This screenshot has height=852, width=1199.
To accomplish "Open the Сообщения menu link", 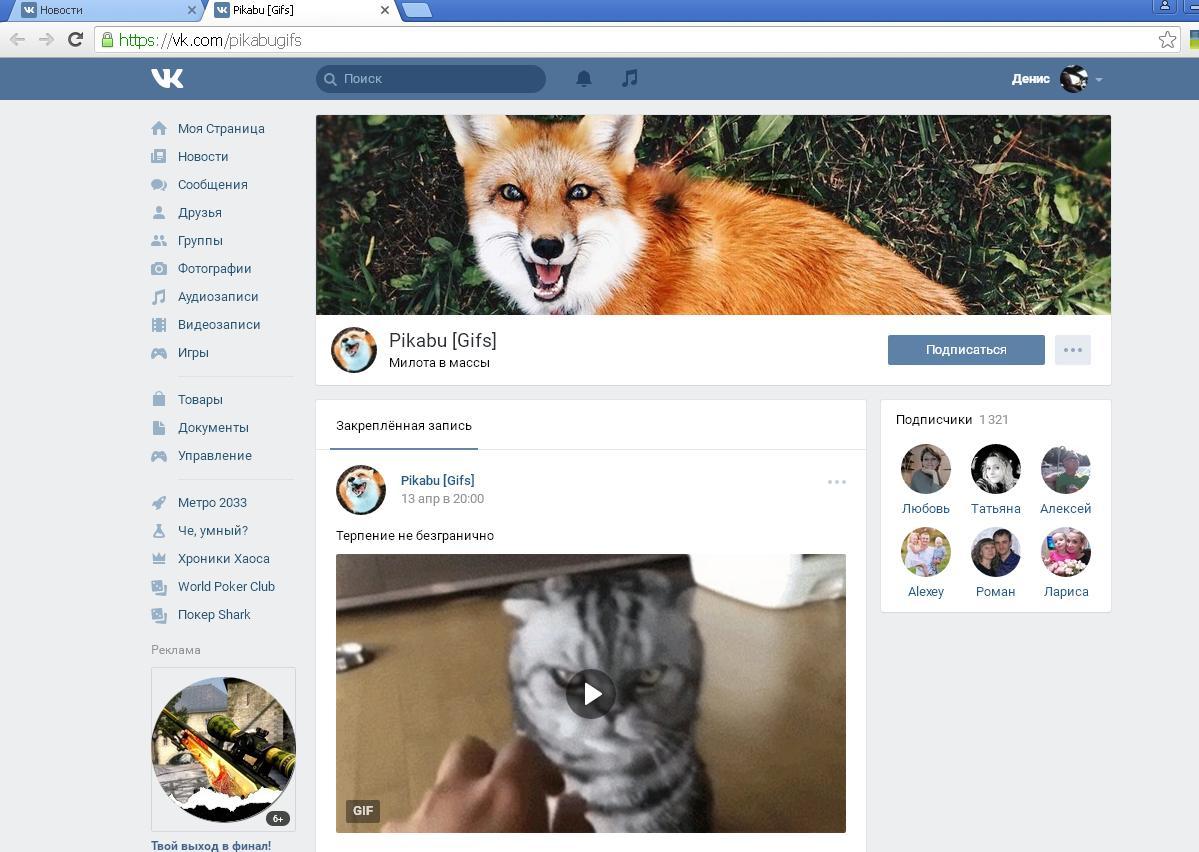I will click(213, 184).
